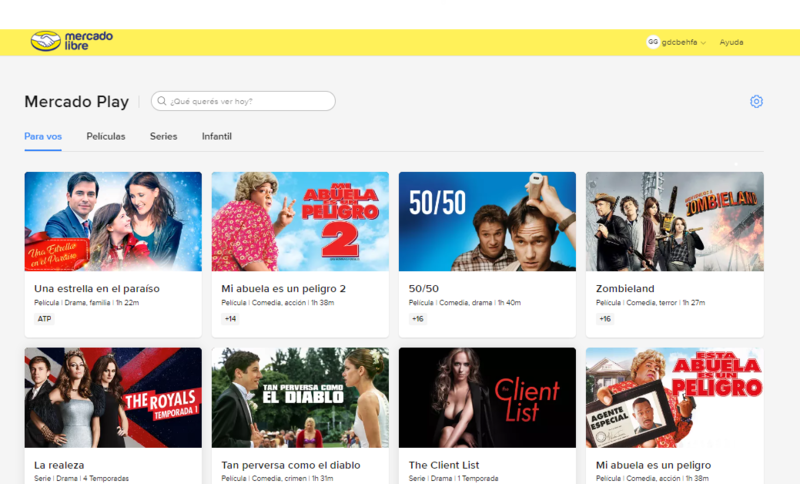The width and height of the screenshot is (800, 484).
Task: Click 'Serie | Drama | 1 Temporada' text
Action: coord(454,478)
